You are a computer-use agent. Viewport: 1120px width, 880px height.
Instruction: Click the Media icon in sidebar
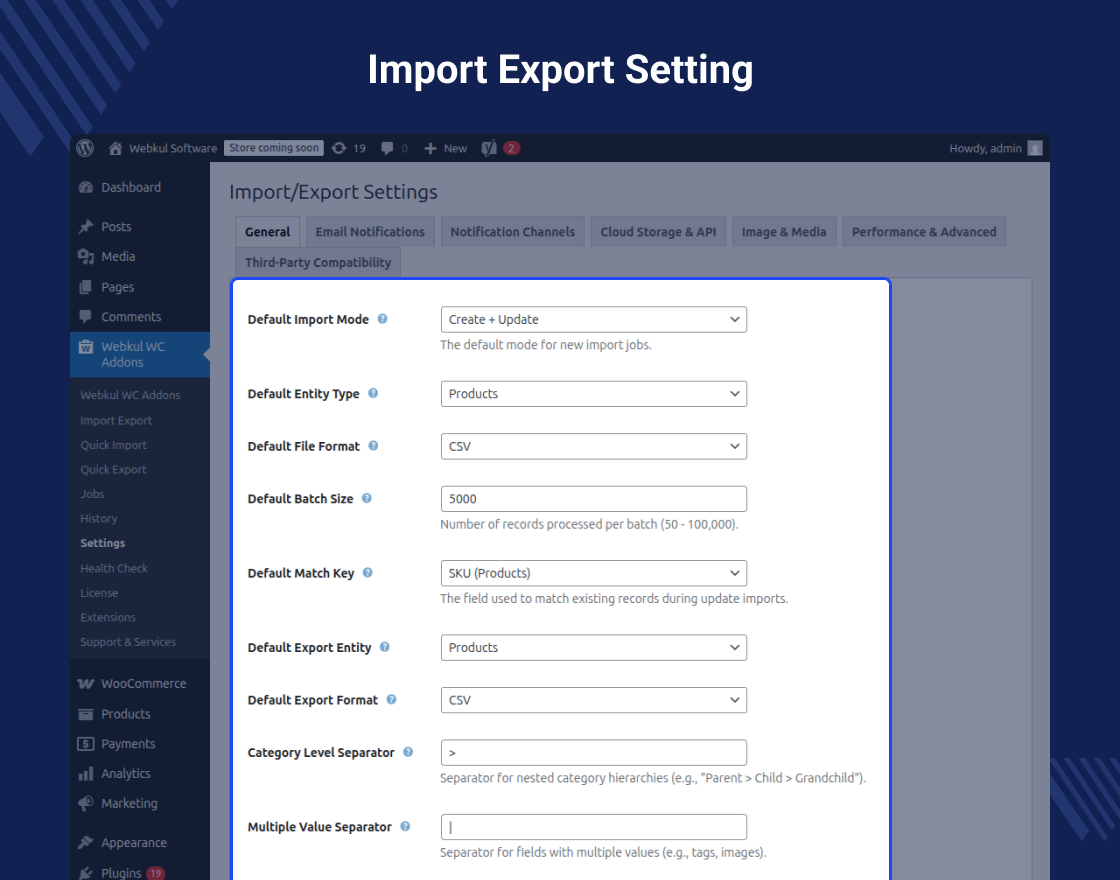pos(86,256)
